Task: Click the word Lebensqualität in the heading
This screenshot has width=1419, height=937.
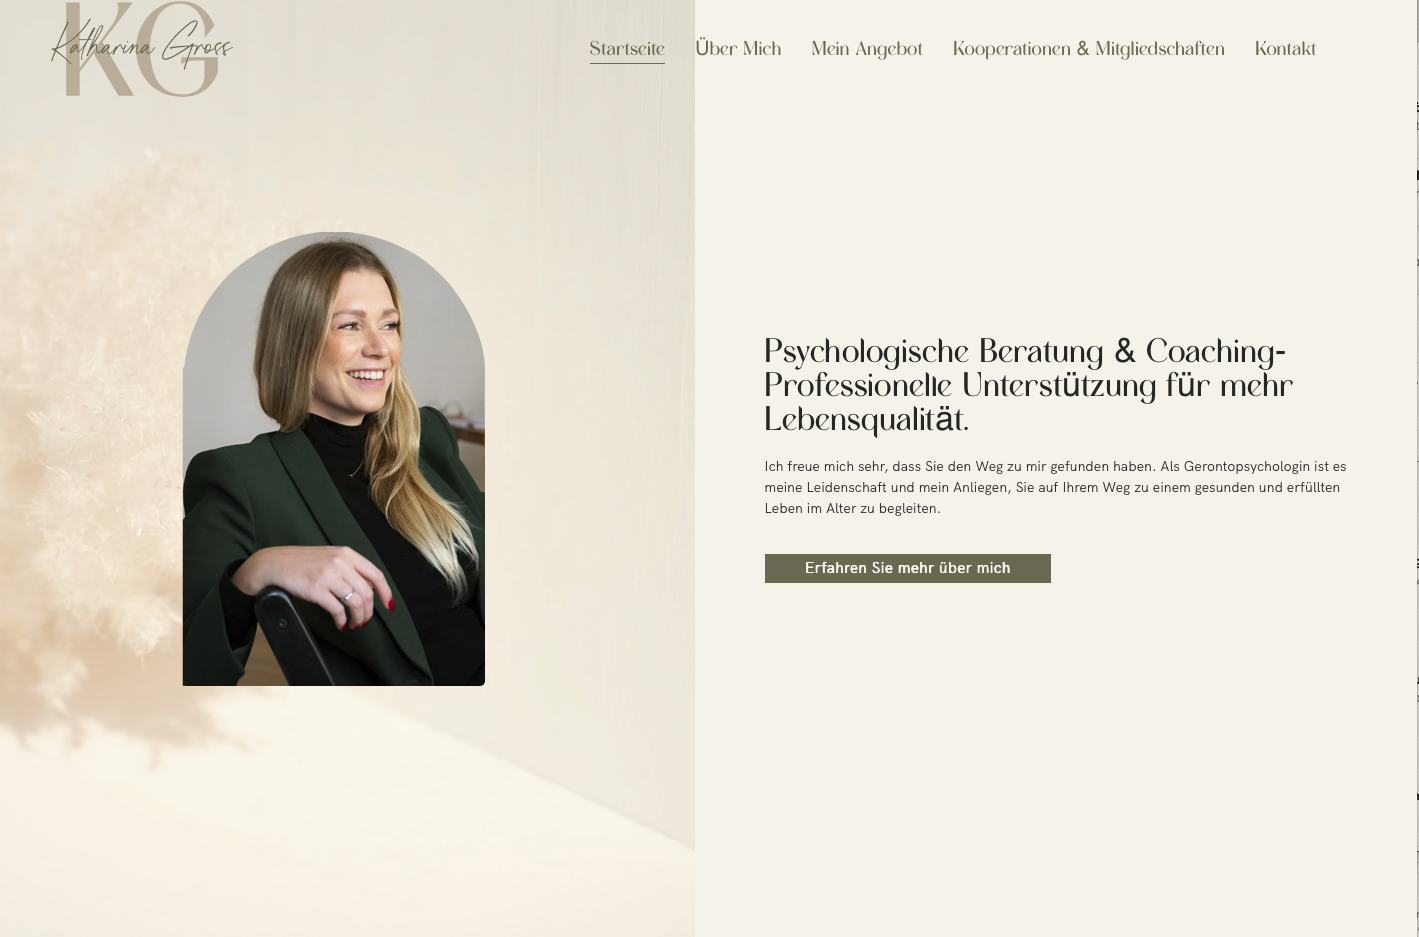Action: click(865, 420)
